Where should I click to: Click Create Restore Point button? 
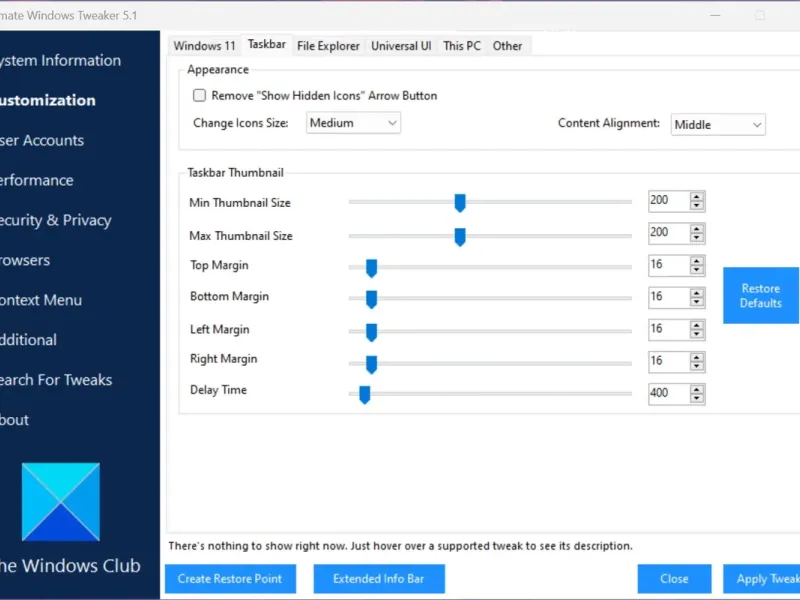pos(230,579)
